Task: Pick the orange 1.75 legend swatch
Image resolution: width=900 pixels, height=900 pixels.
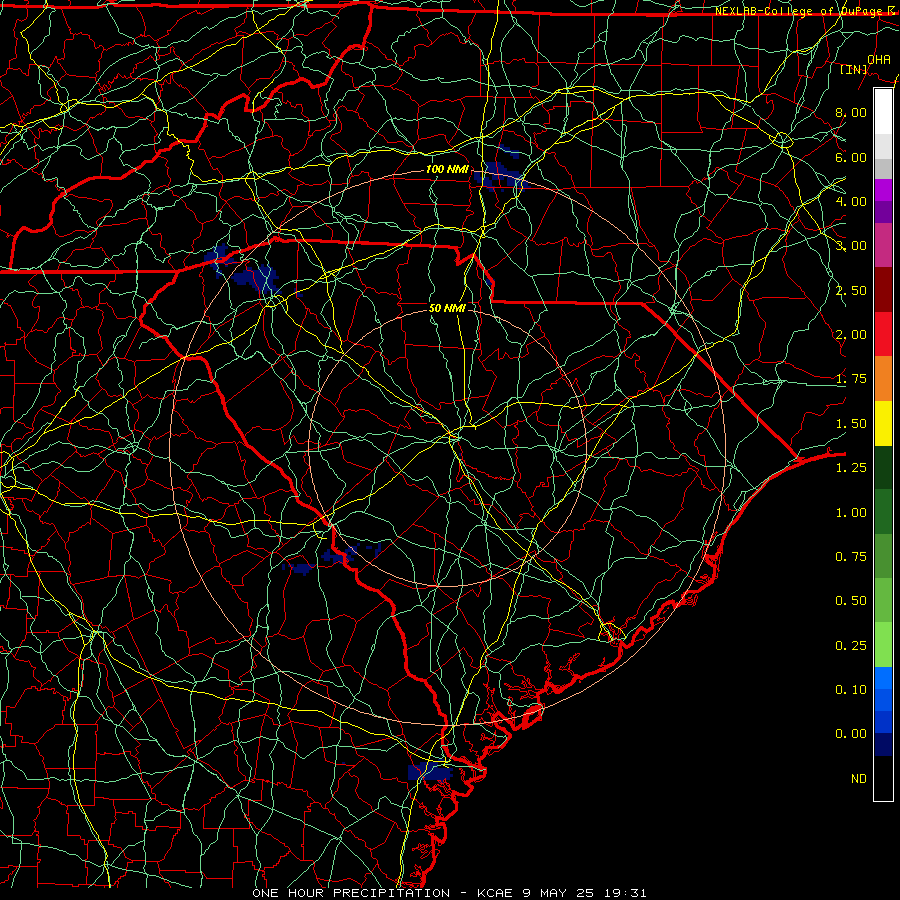Action: pos(883,379)
